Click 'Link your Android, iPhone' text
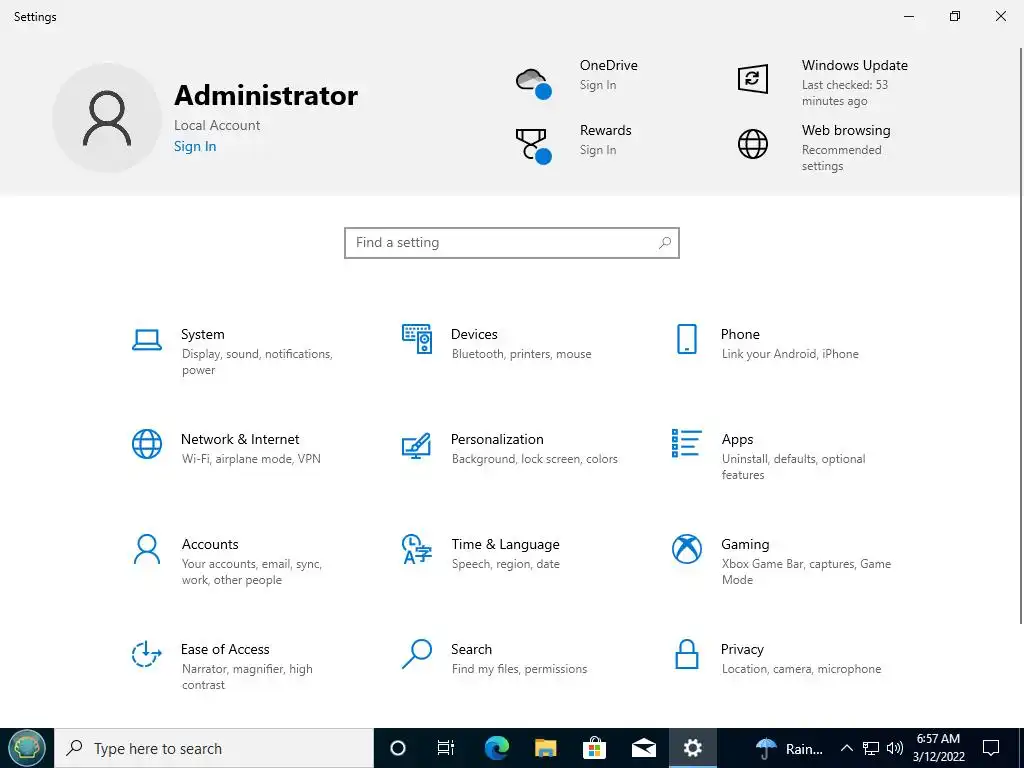Viewport: 1024px width, 768px height. click(790, 354)
